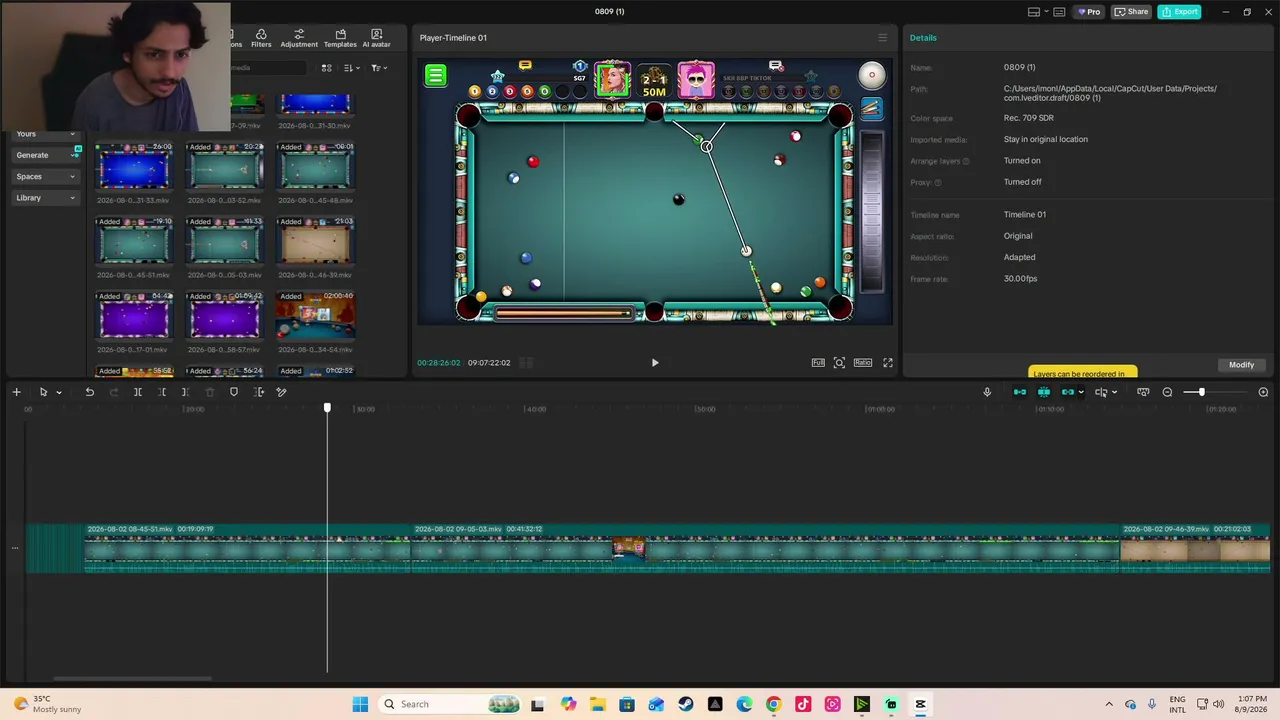
Task: Switch to the Templates tab
Action: (x=340, y=38)
